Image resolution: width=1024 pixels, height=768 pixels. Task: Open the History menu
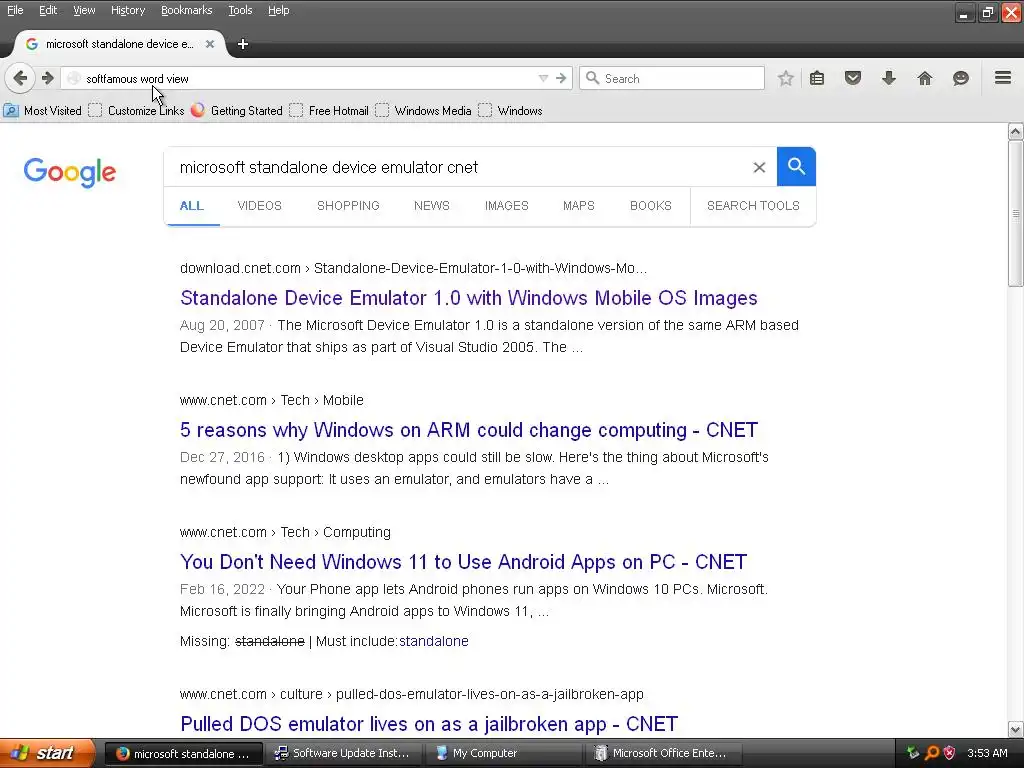pyautogui.click(x=127, y=10)
